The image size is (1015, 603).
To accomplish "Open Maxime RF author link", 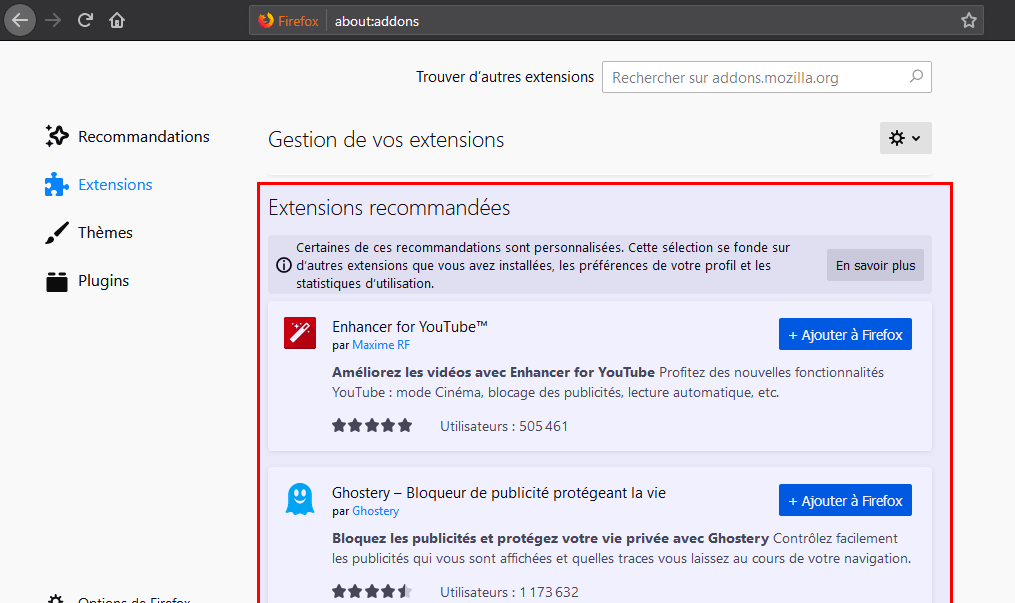I will tap(381, 345).
